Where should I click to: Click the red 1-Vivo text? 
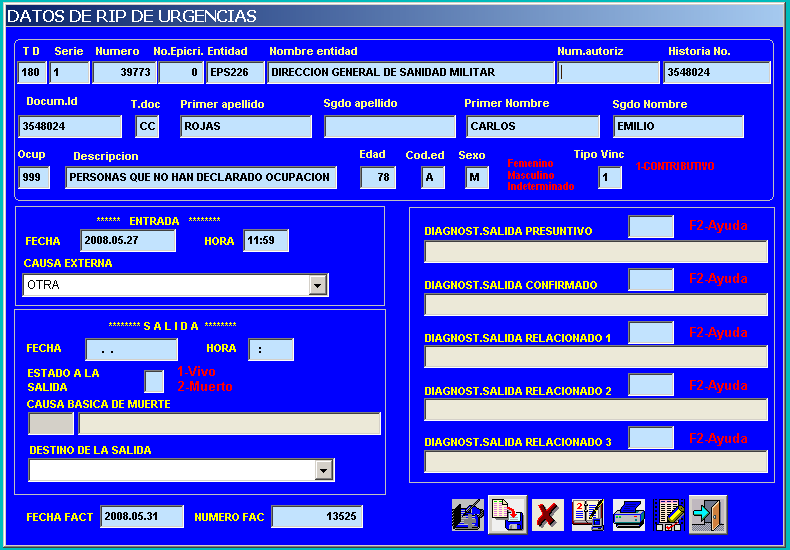click(196, 372)
